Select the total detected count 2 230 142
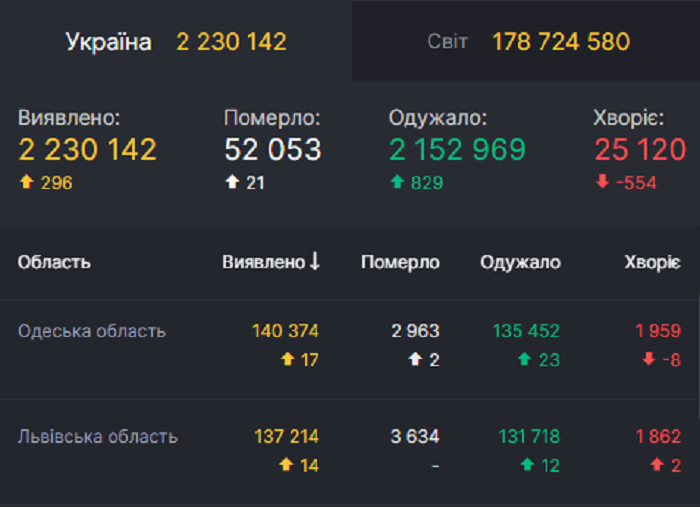Viewport: 700px width, 507px height. pos(88,149)
